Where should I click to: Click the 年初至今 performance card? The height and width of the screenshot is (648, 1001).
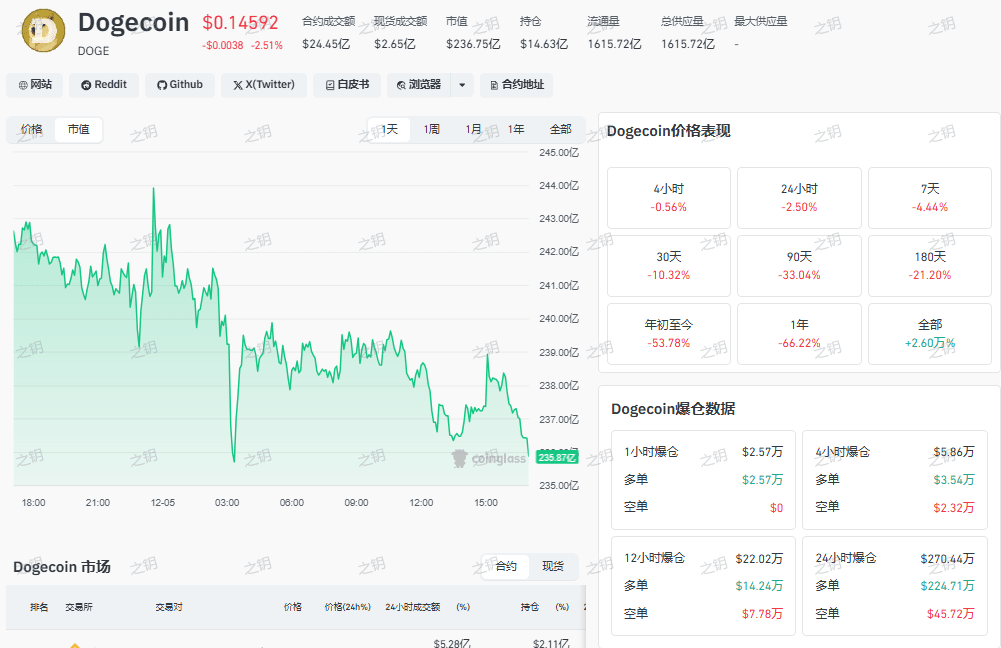point(668,334)
